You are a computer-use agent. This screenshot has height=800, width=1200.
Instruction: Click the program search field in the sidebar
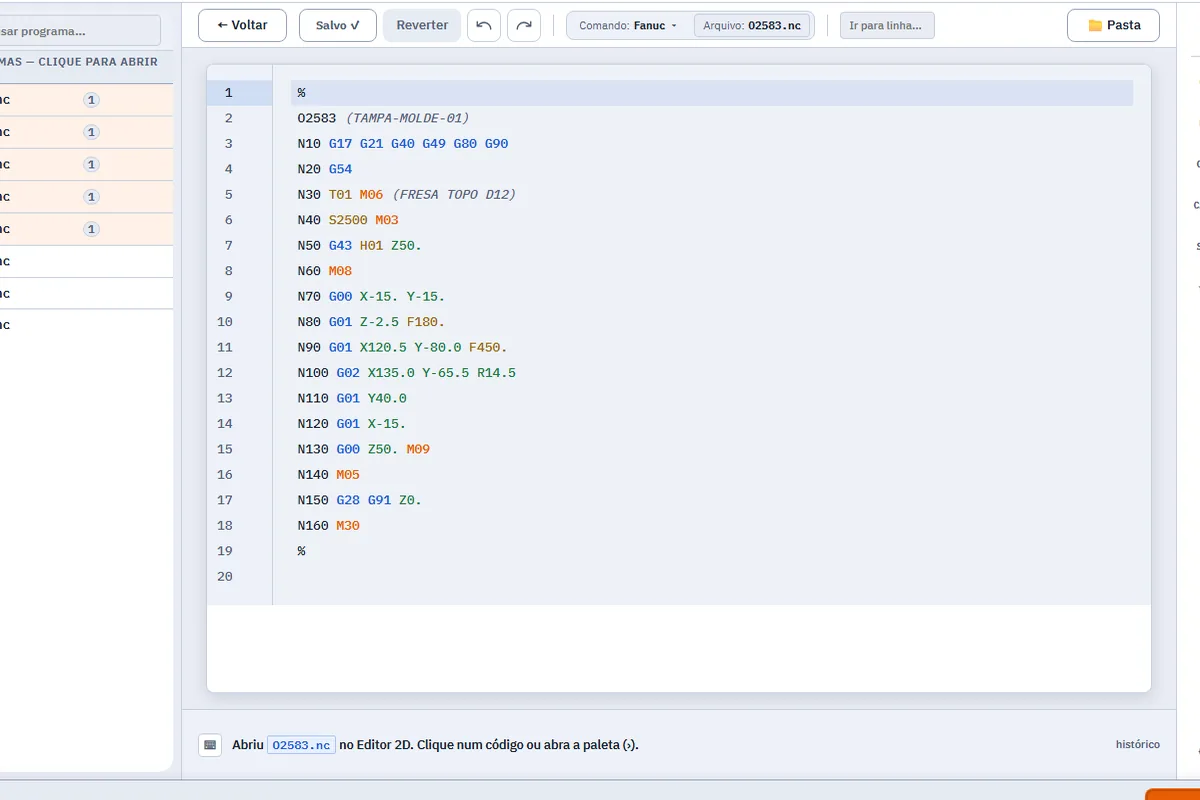[80, 31]
